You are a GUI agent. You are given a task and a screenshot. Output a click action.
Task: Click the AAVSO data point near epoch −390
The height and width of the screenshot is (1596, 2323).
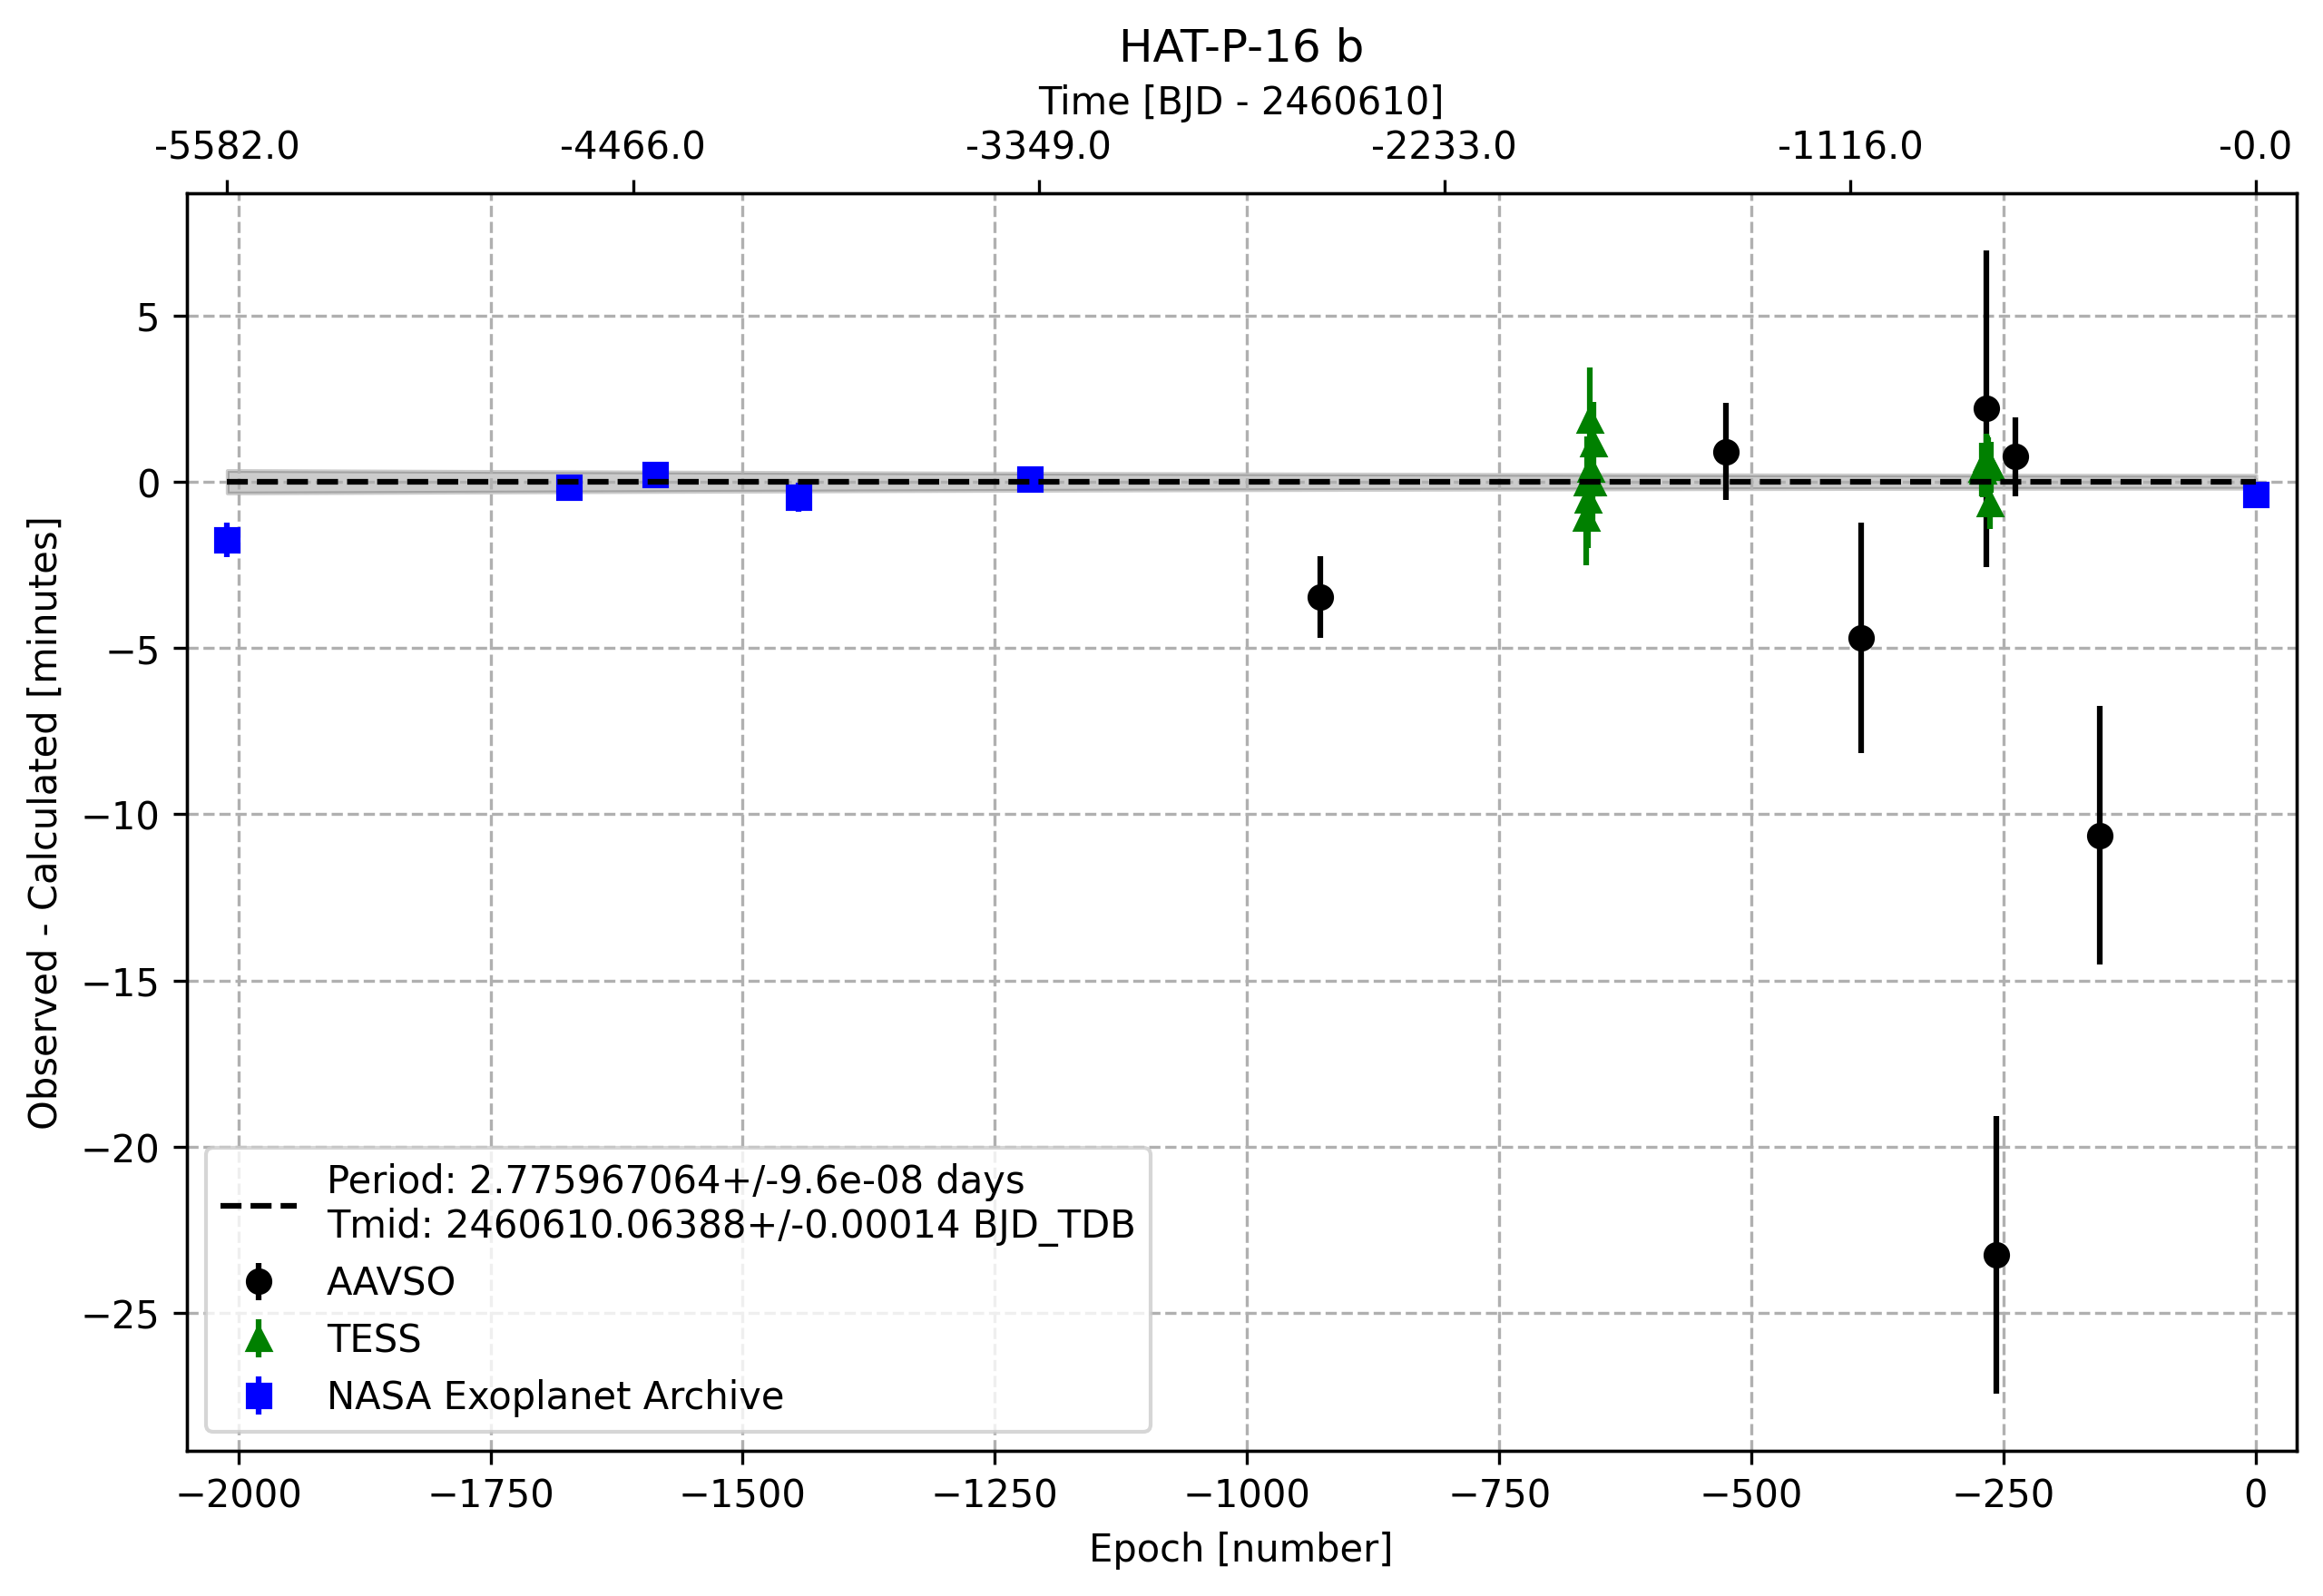(x=1861, y=638)
